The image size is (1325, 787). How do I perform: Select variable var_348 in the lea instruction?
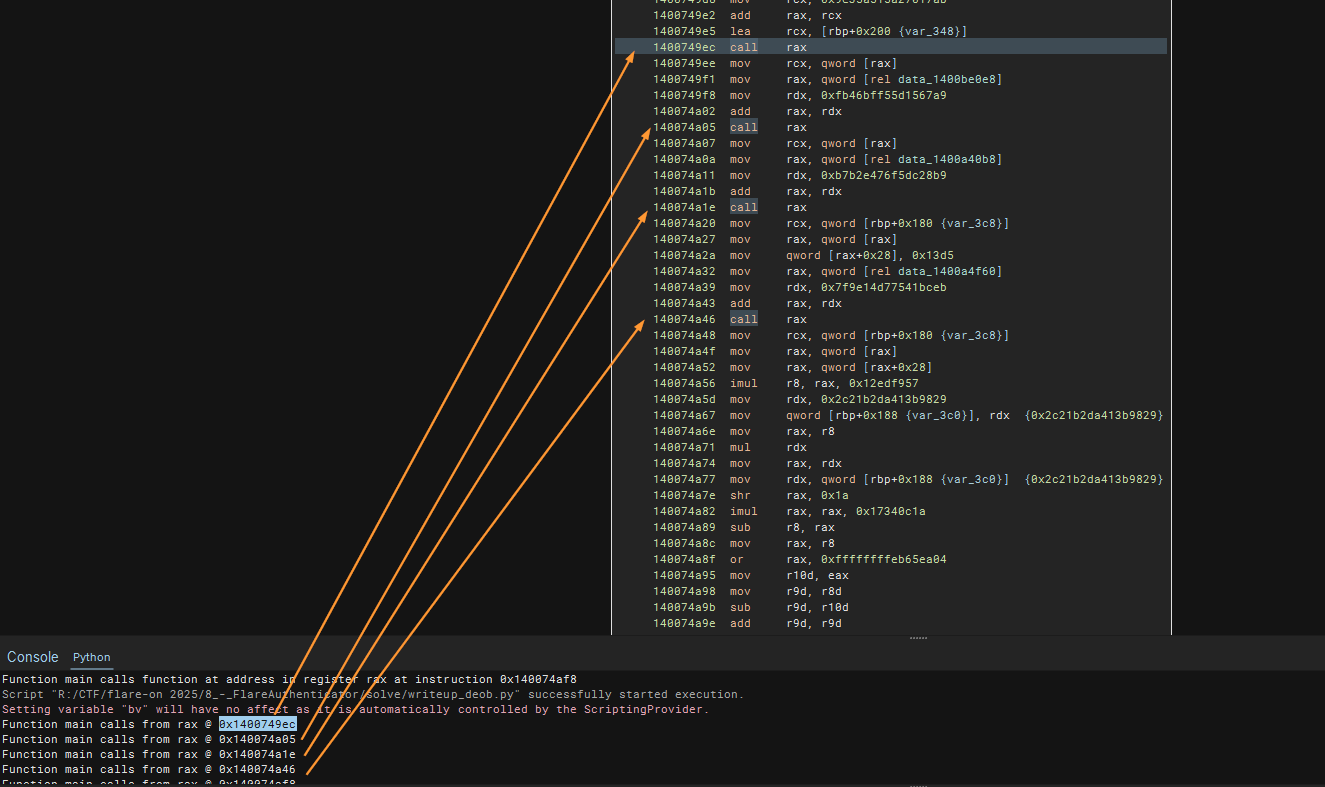(x=939, y=31)
